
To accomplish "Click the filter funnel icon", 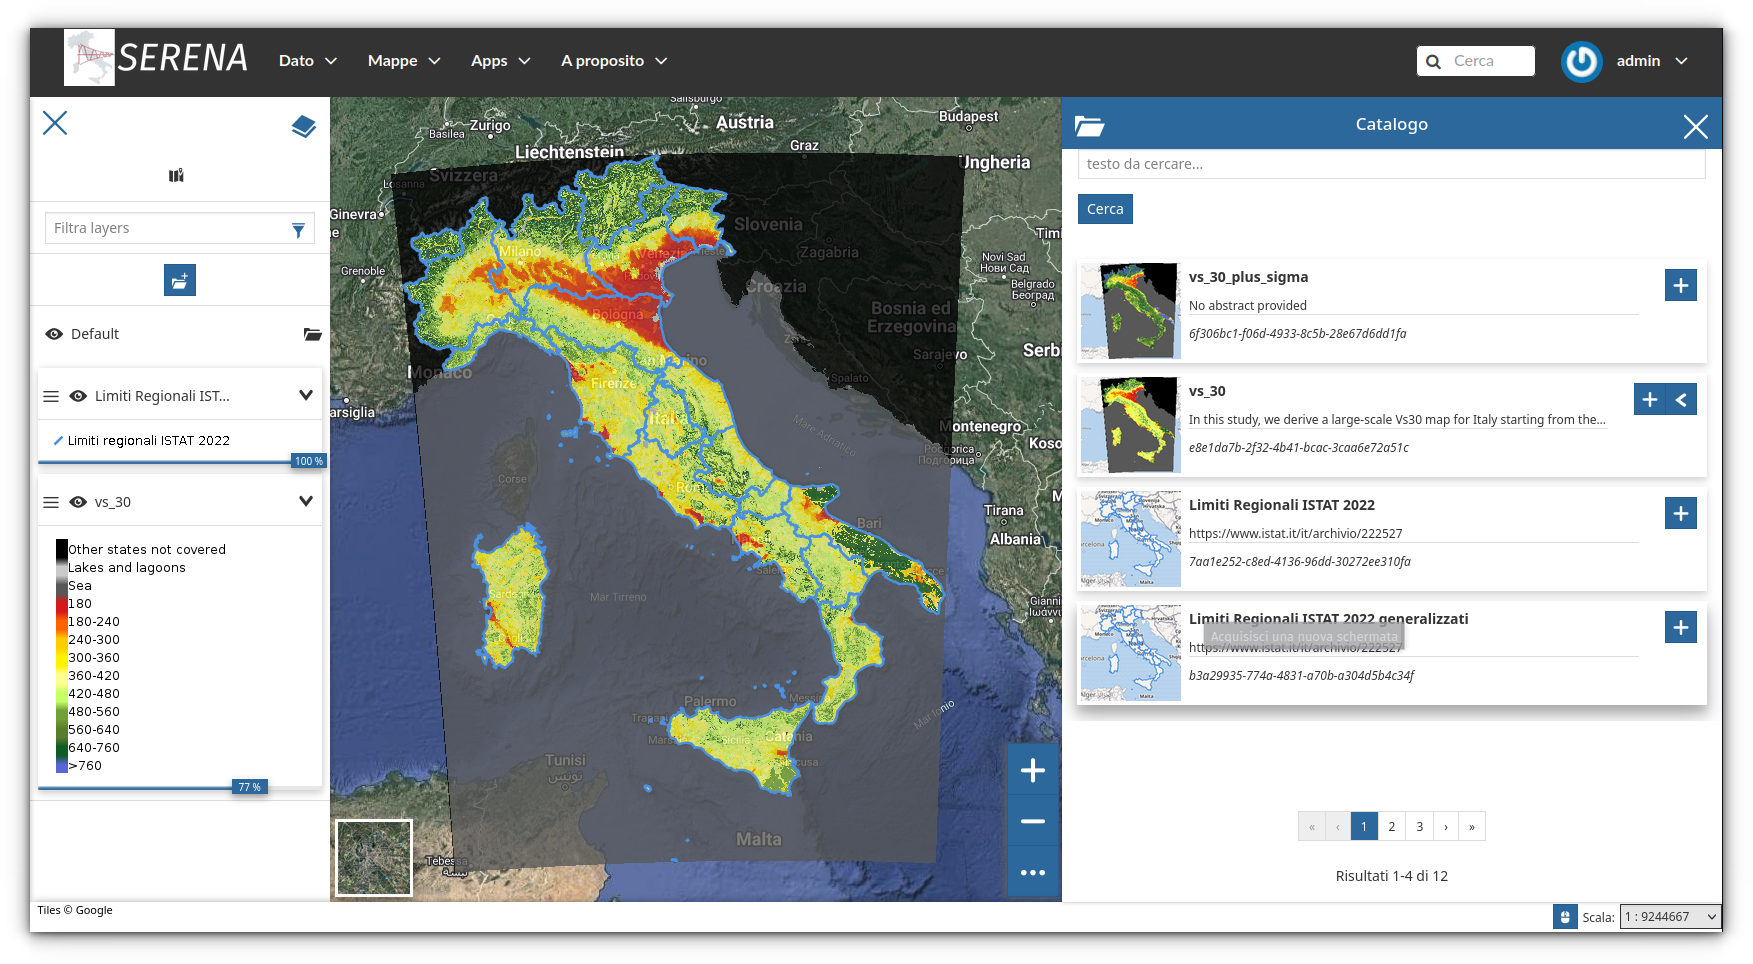I will pos(298,230).
